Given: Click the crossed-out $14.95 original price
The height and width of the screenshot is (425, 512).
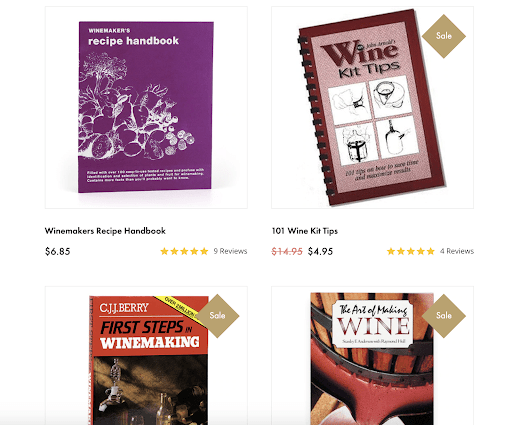Looking at the screenshot, I should click(x=287, y=251).
